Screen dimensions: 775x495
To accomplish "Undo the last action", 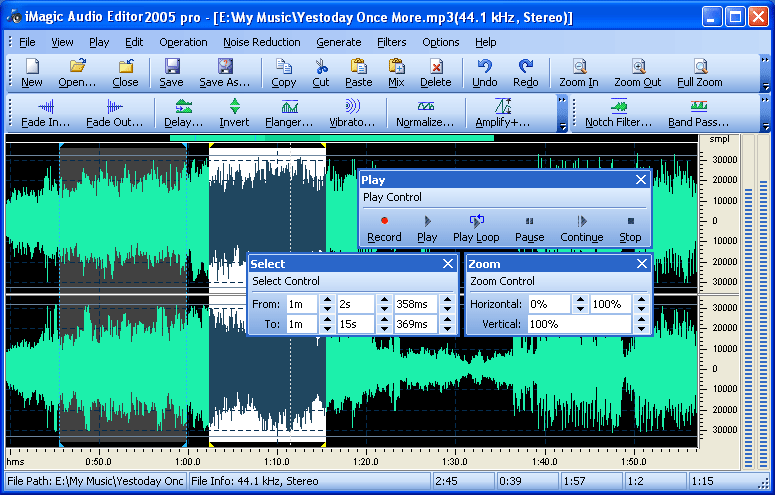I will click(x=485, y=73).
